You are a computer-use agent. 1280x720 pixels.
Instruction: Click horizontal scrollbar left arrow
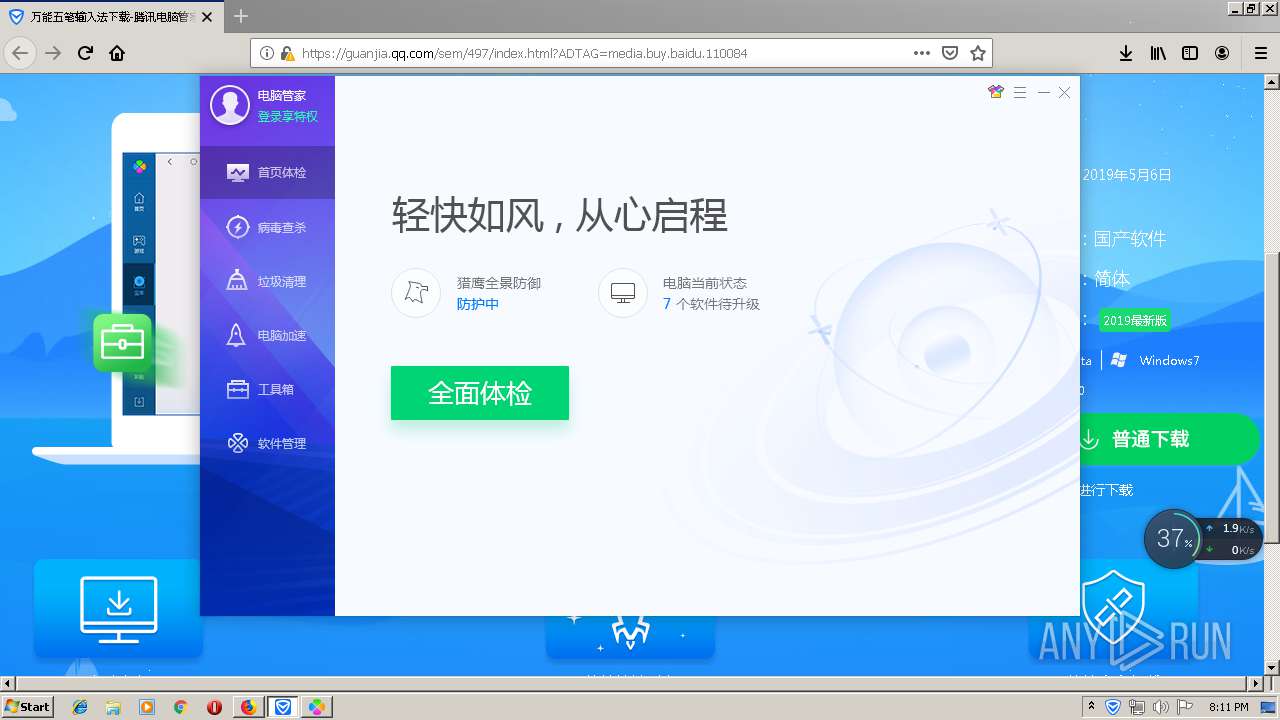pyautogui.click(x=8, y=683)
